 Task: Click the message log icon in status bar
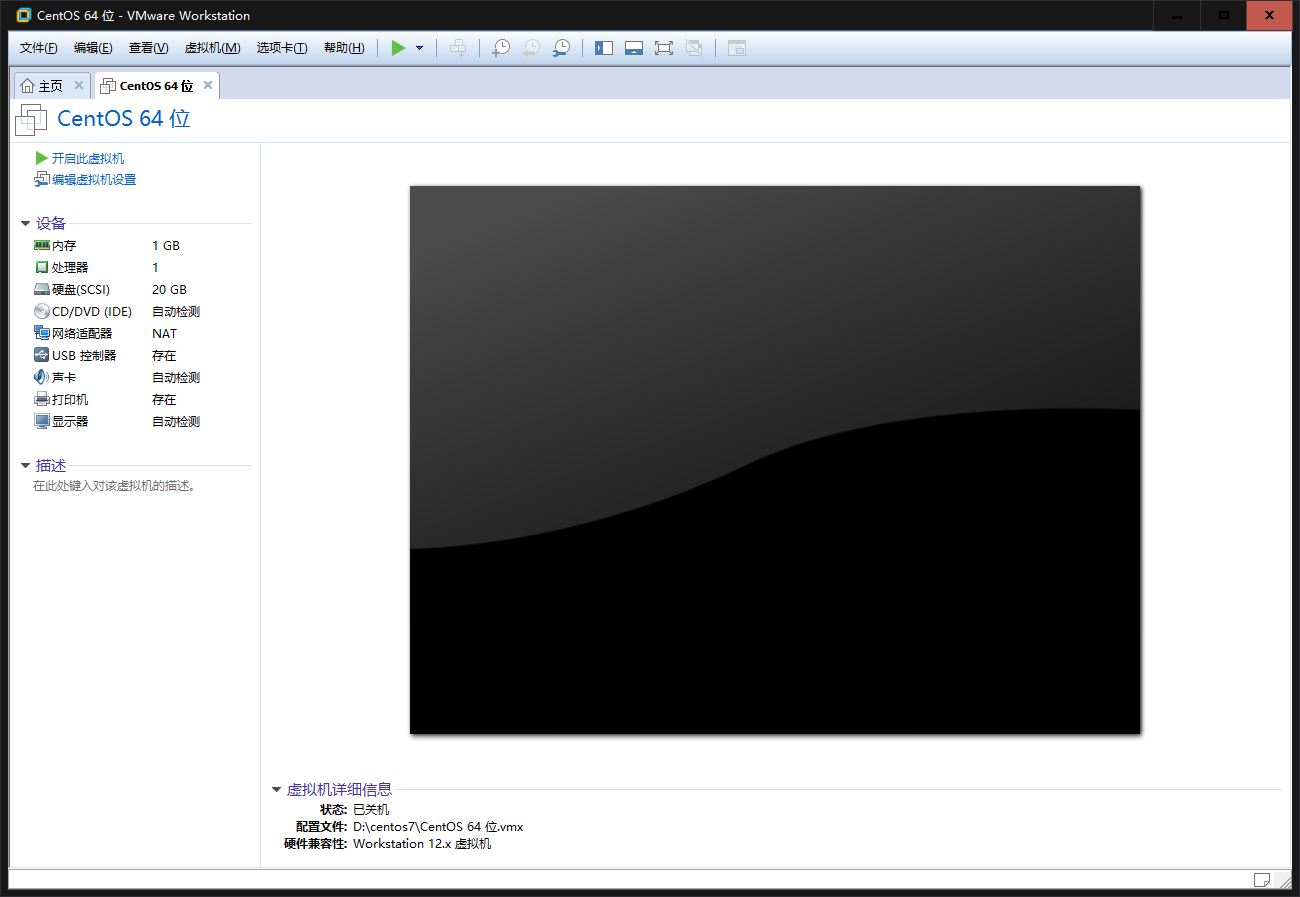(x=1262, y=879)
